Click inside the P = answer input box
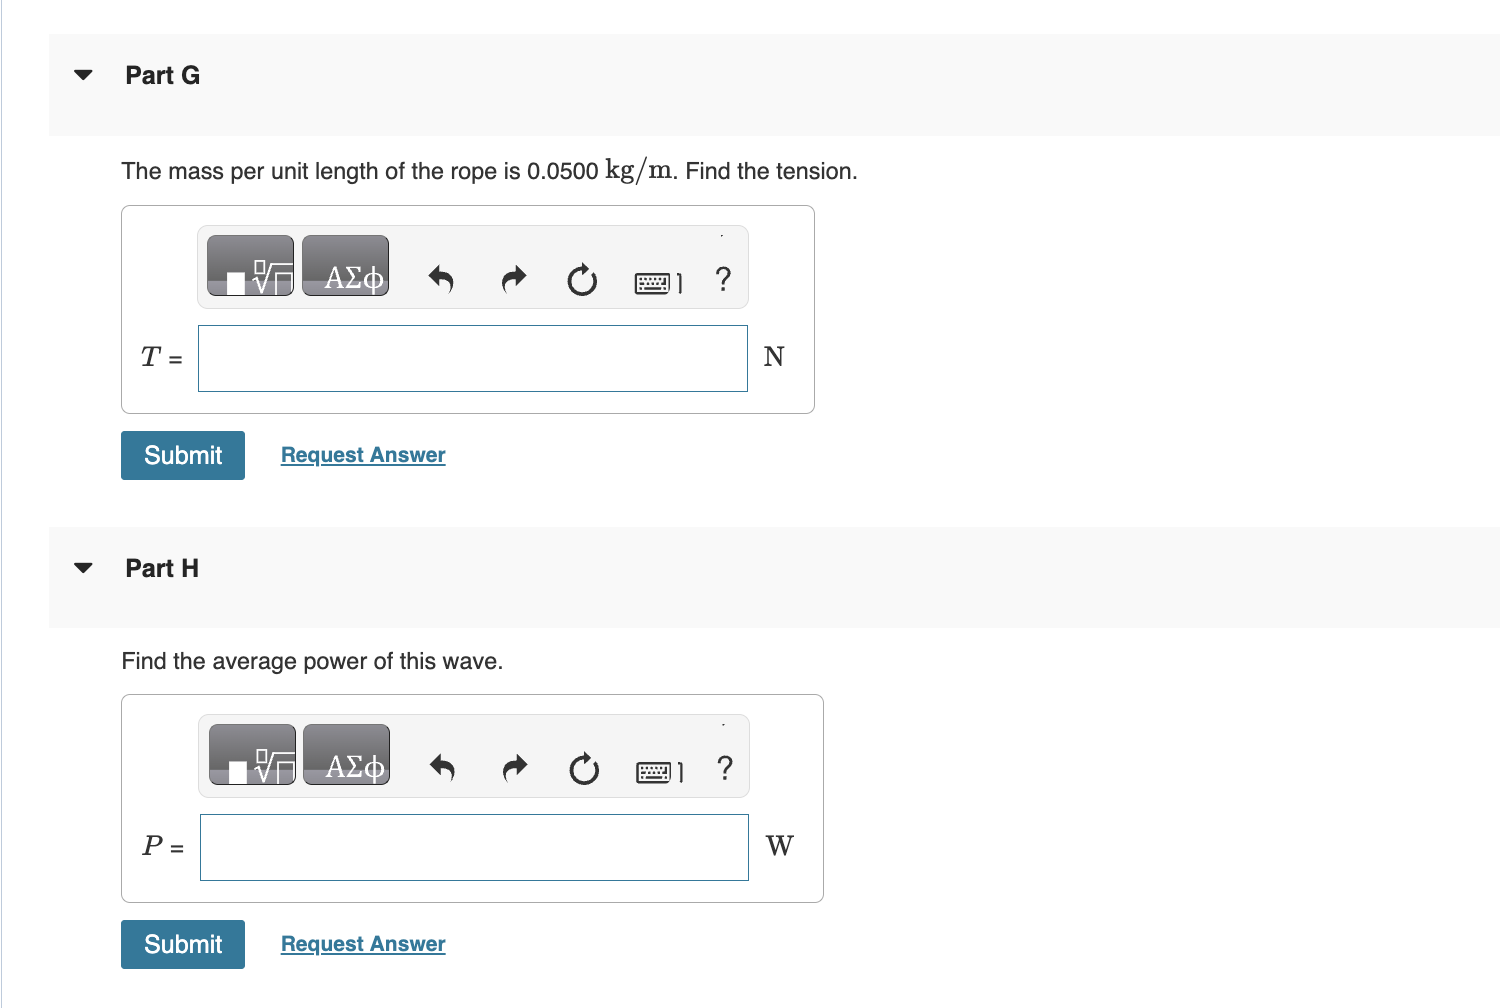Viewport: 1500px width, 1008px height. pyautogui.click(x=473, y=847)
